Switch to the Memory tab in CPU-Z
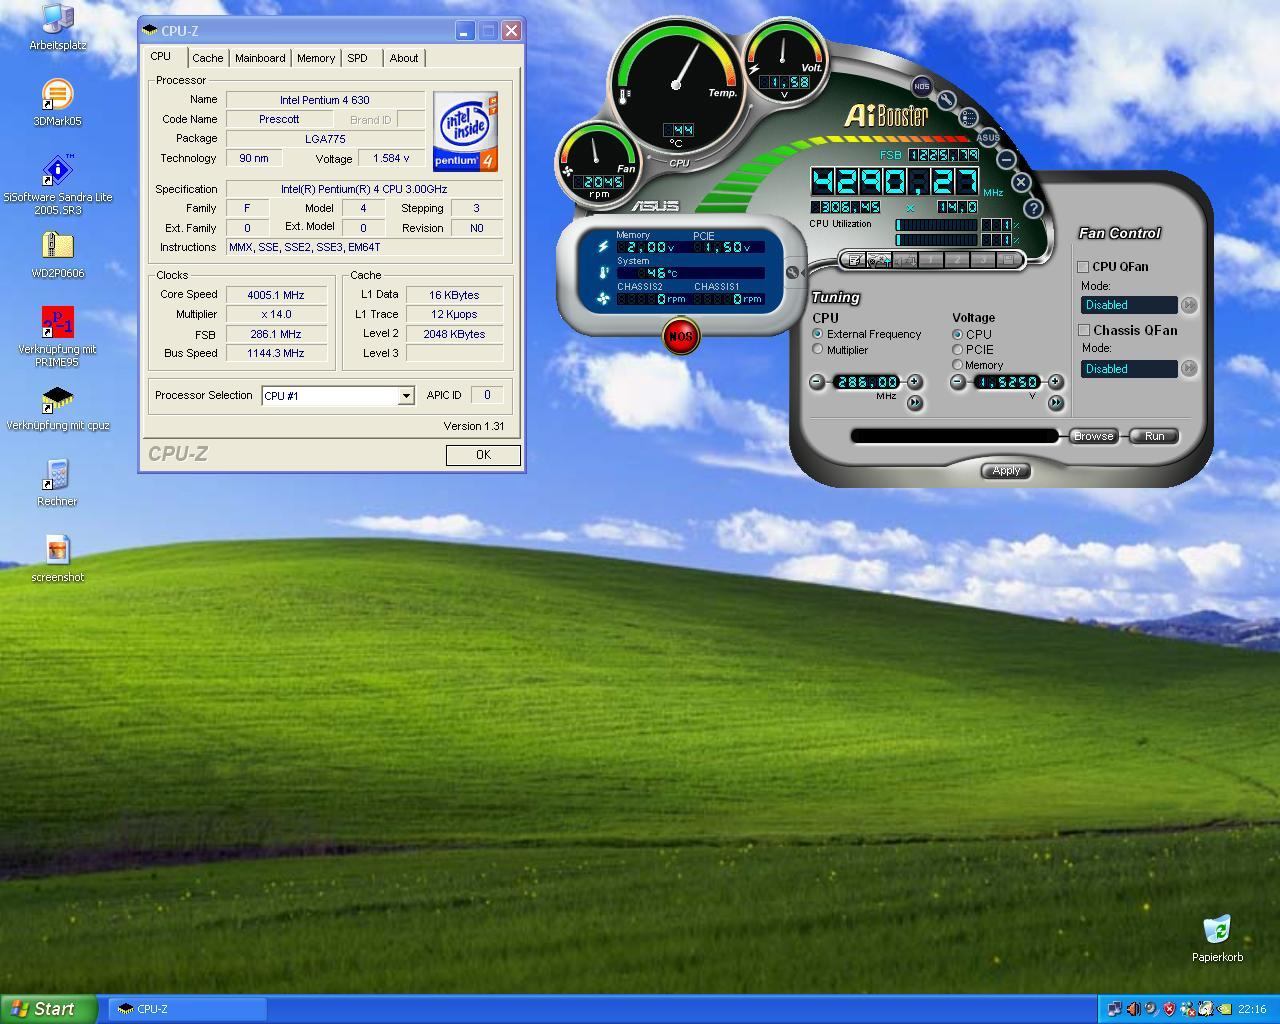This screenshot has height=1024, width=1280. click(x=316, y=58)
